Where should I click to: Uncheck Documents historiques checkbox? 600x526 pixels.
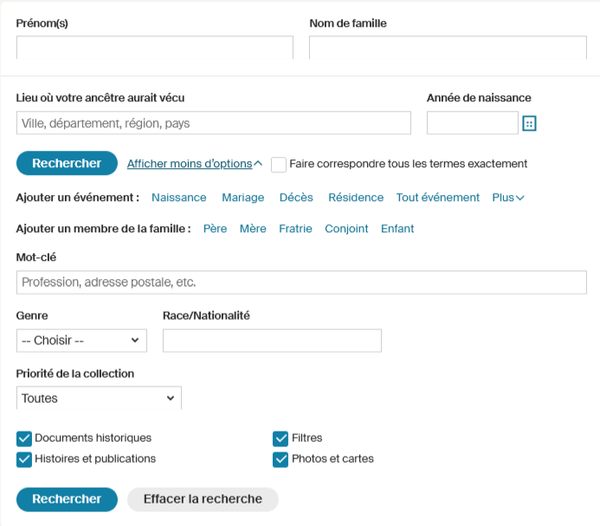(24, 438)
